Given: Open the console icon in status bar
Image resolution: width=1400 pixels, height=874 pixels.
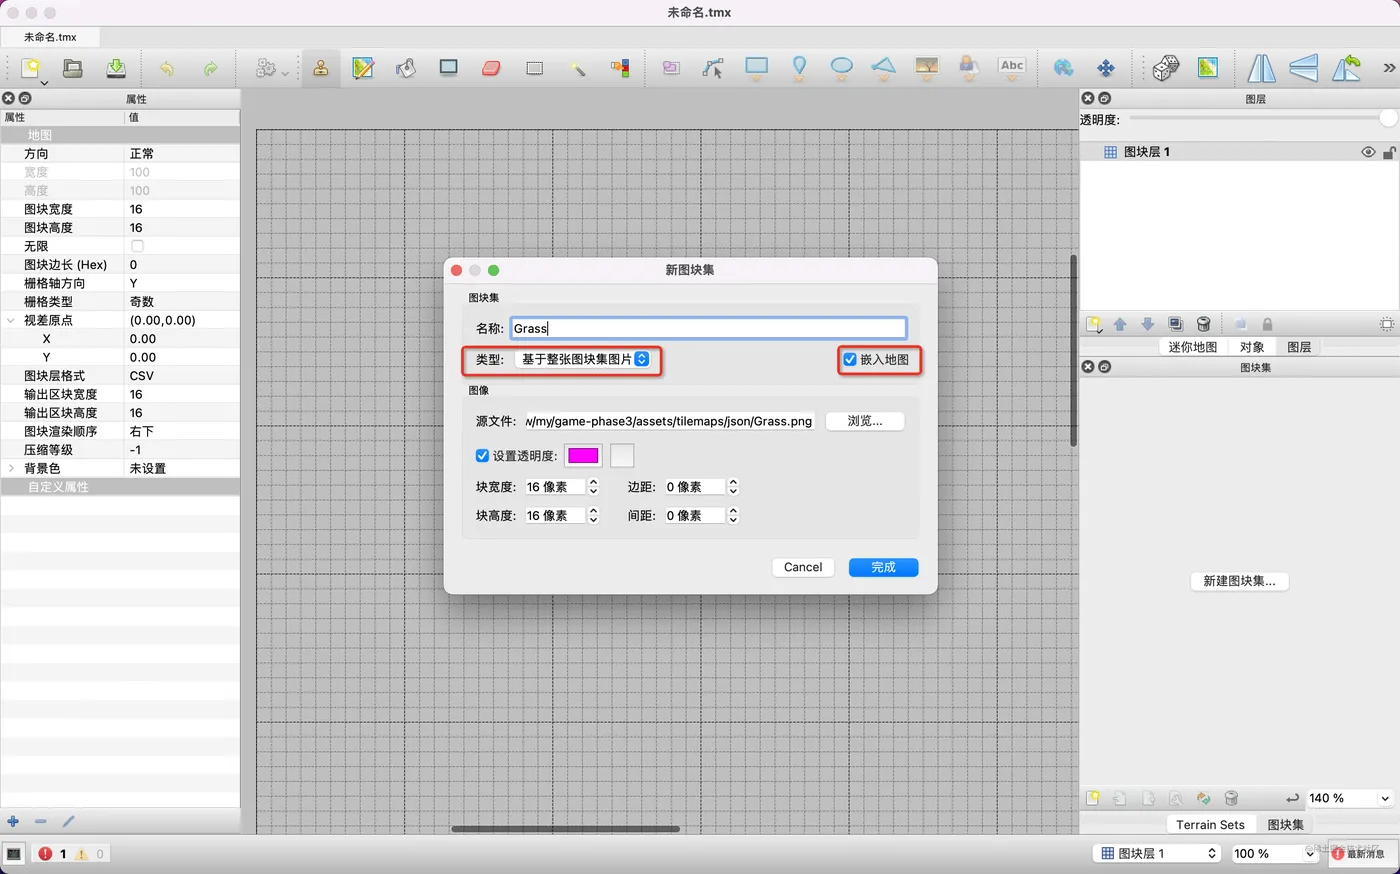Looking at the screenshot, I should coord(14,854).
